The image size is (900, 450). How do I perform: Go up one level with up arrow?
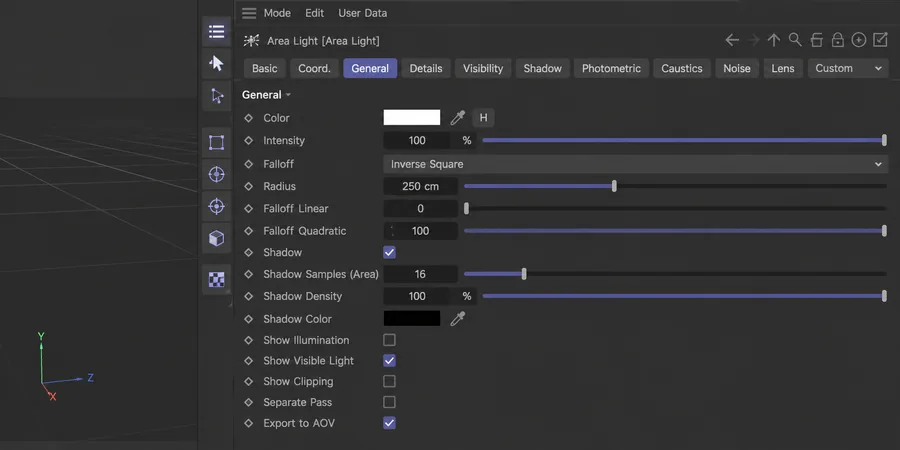pyautogui.click(x=774, y=40)
